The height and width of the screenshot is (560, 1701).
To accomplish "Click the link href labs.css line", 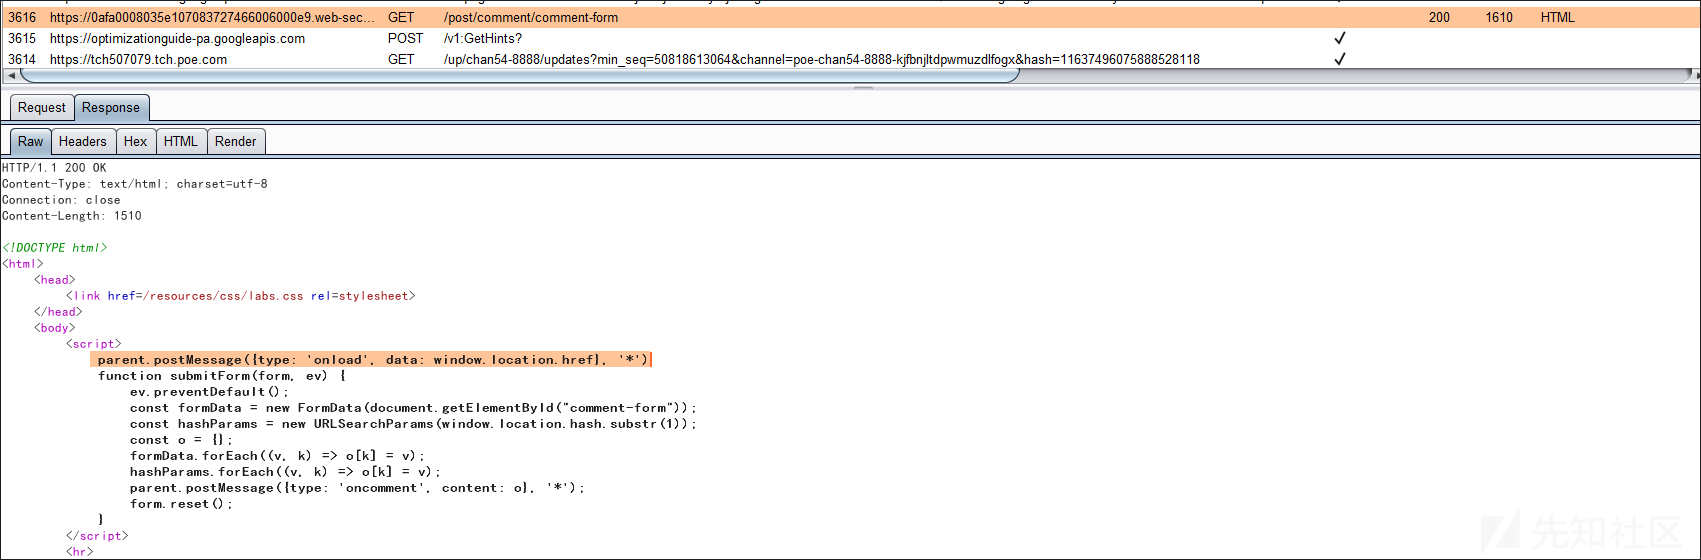I will [x=241, y=296].
